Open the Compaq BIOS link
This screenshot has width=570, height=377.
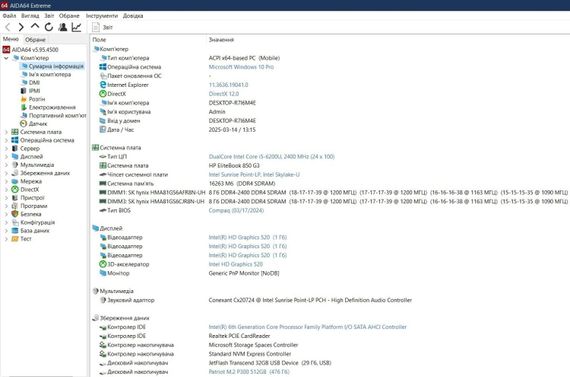pyautogui.click(x=236, y=210)
